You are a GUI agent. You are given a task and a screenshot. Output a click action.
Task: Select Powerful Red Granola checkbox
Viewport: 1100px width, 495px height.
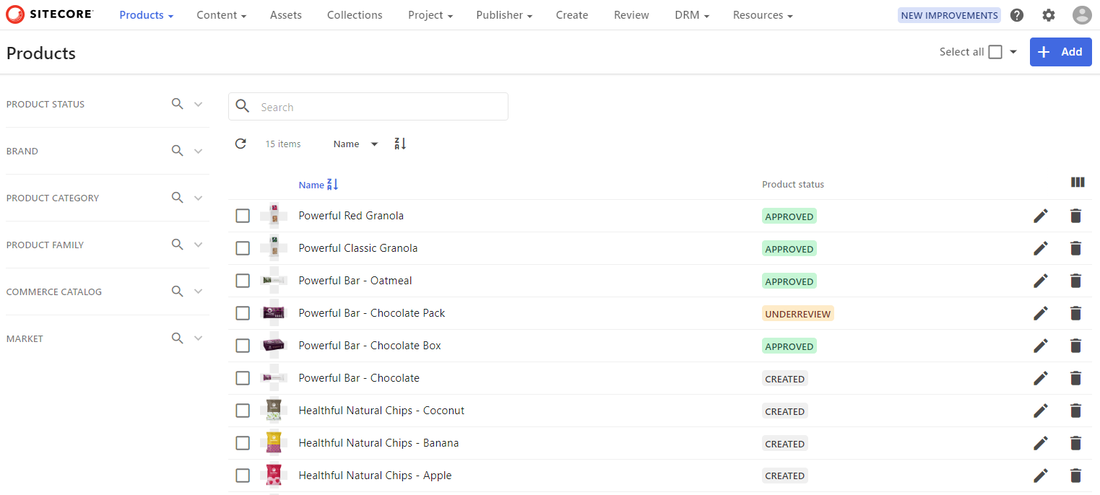click(243, 216)
